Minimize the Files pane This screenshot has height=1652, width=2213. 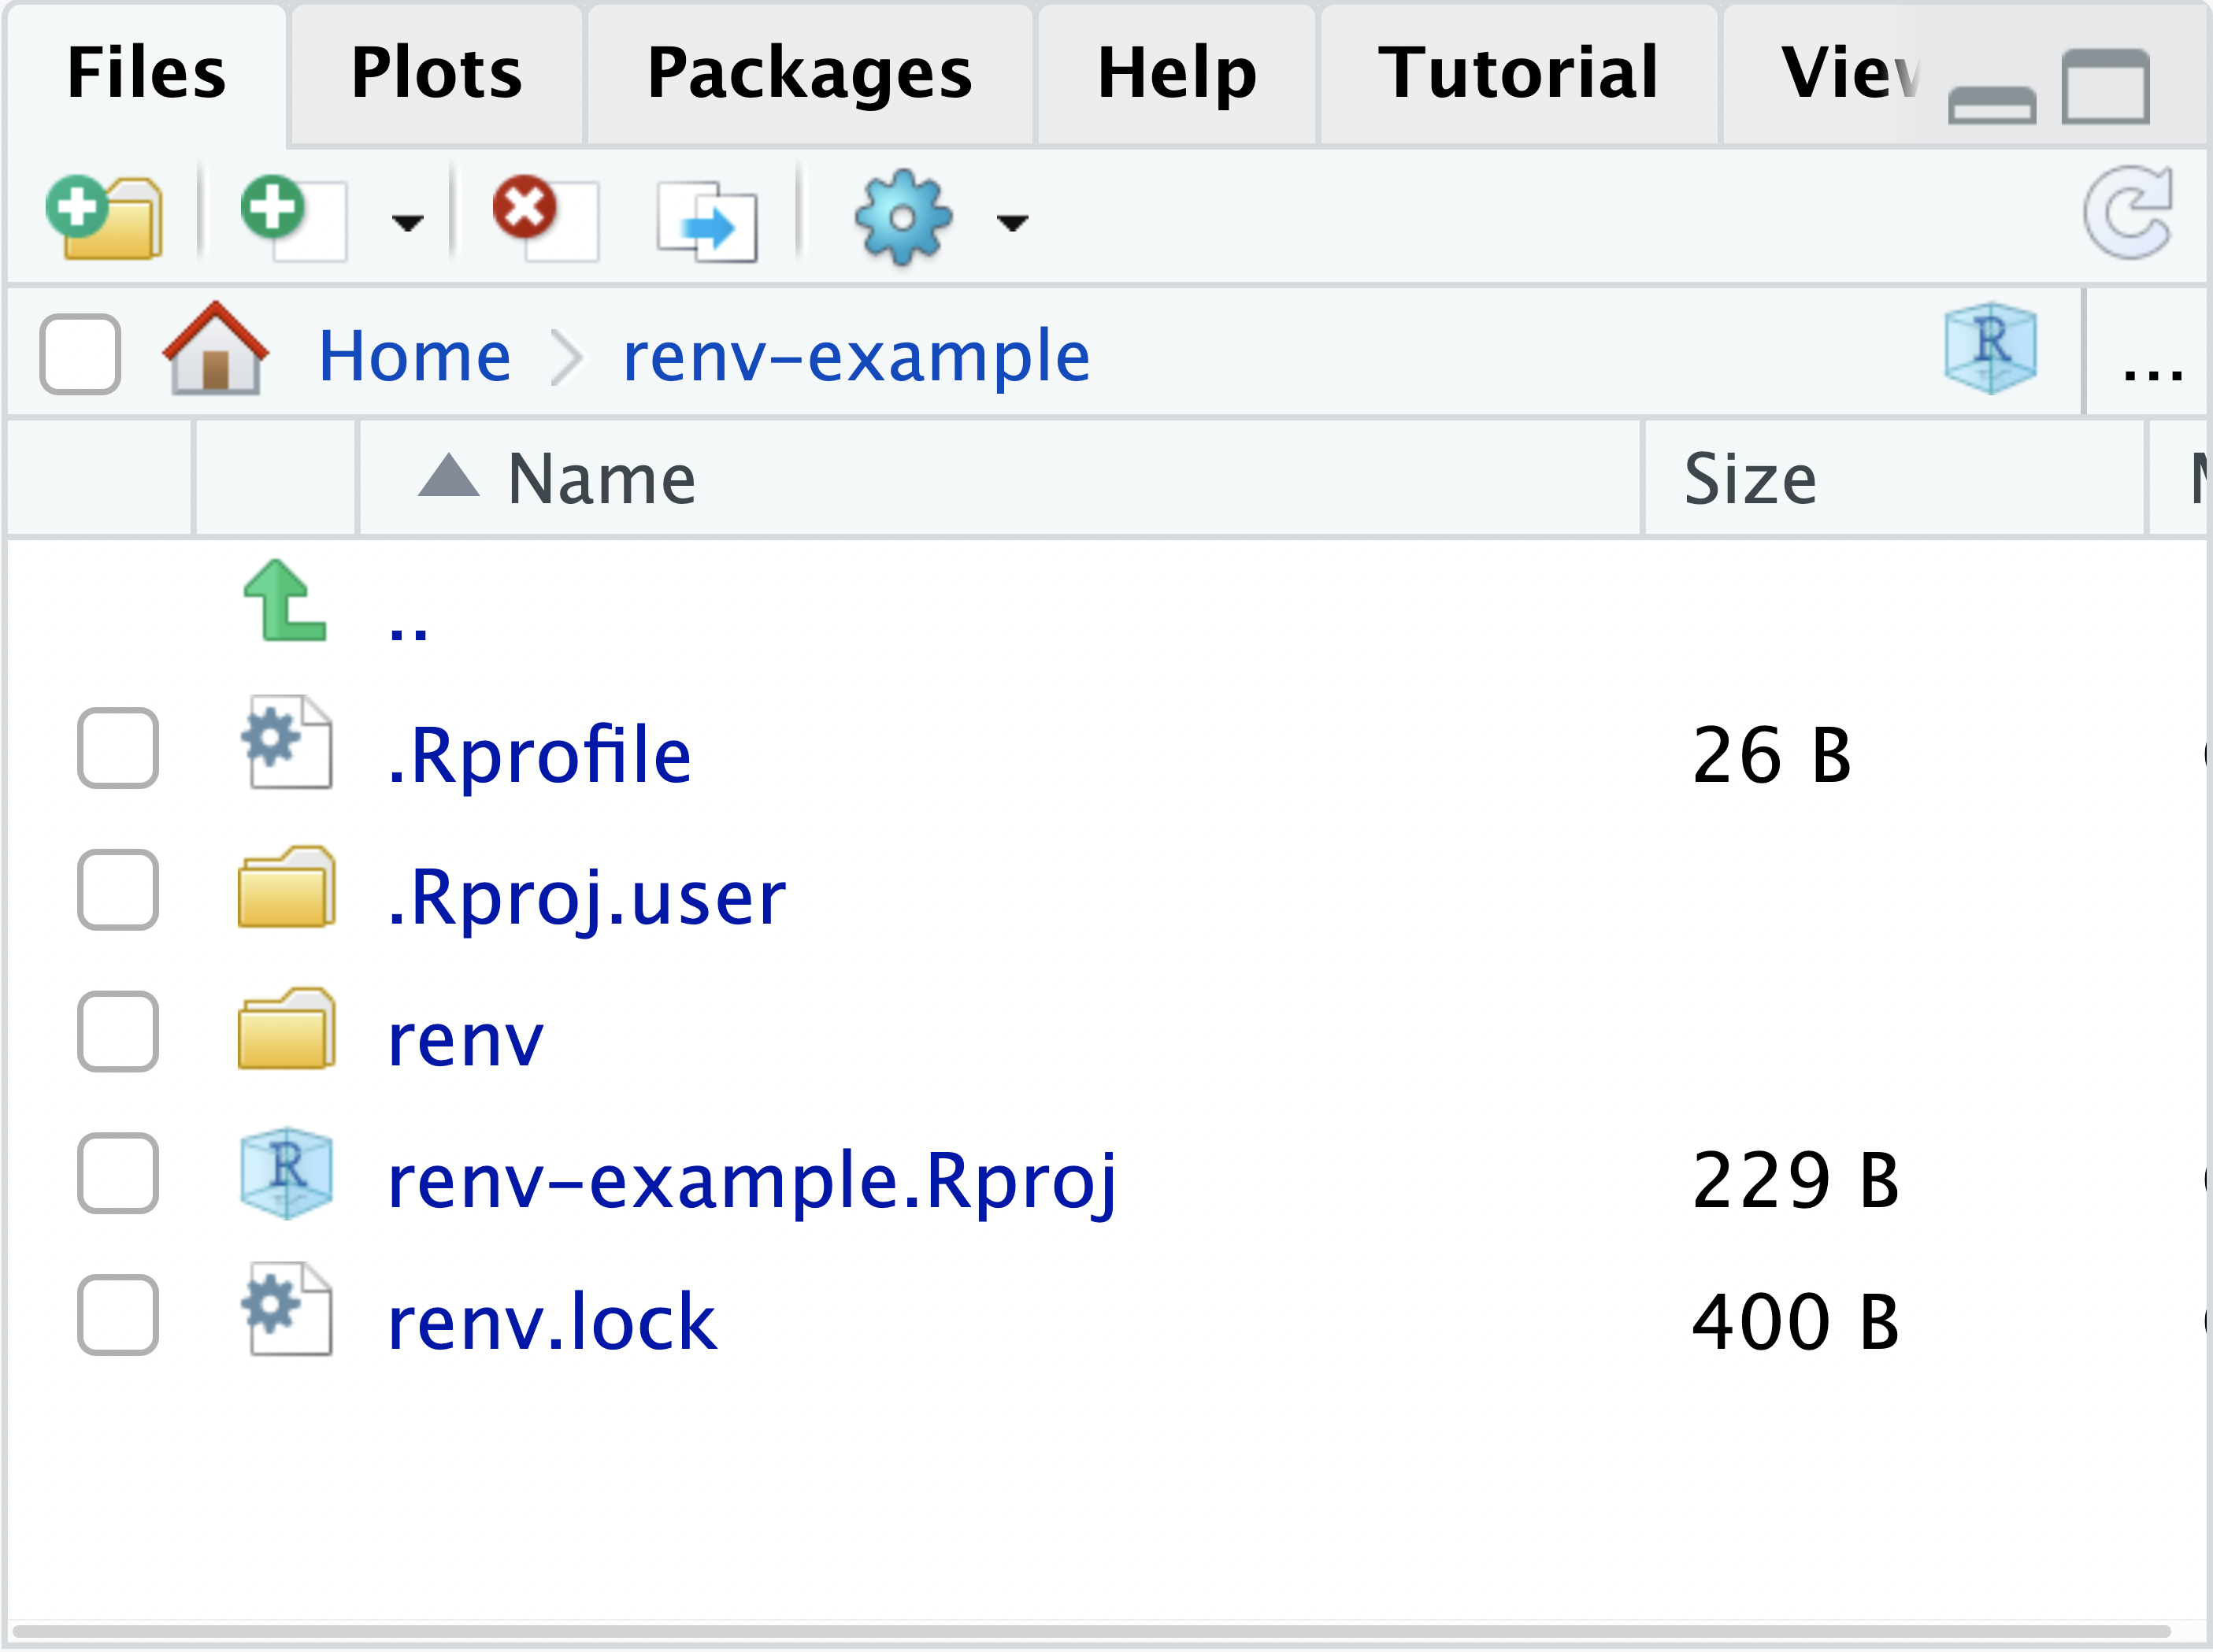(x=1991, y=105)
